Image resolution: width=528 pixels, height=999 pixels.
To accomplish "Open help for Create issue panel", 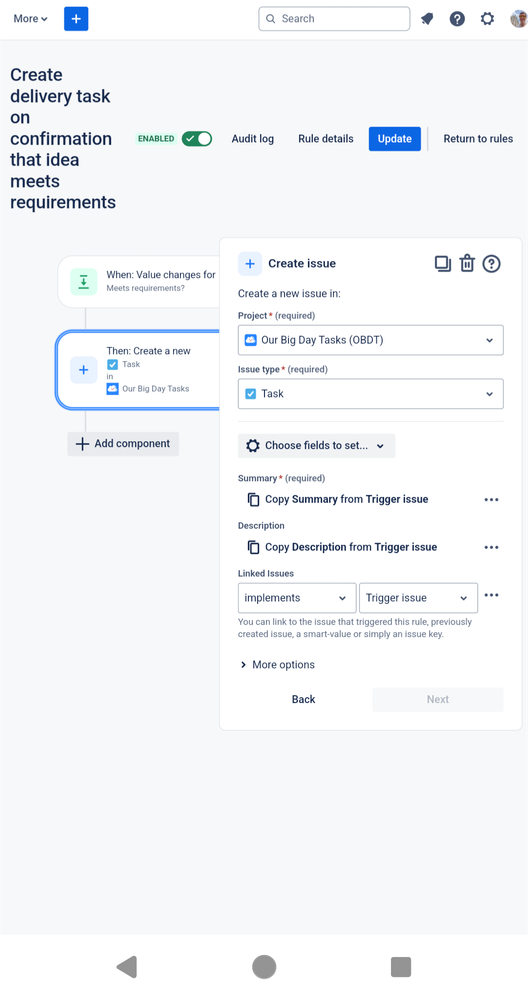I will point(491,263).
